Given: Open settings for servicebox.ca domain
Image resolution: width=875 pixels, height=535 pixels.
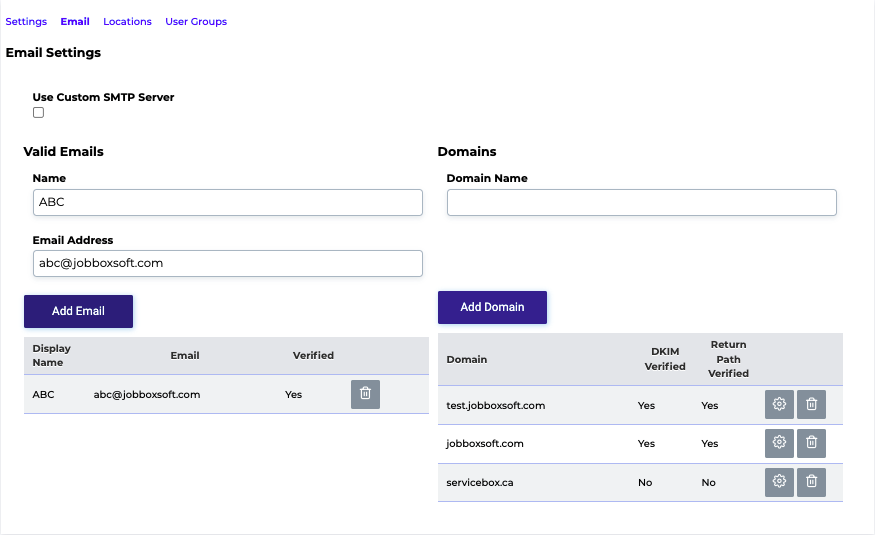Looking at the screenshot, I should pyautogui.click(x=779, y=482).
